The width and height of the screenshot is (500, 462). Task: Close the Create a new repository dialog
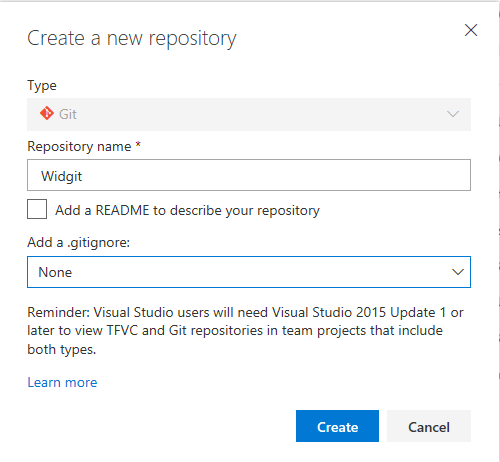(471, 30)
